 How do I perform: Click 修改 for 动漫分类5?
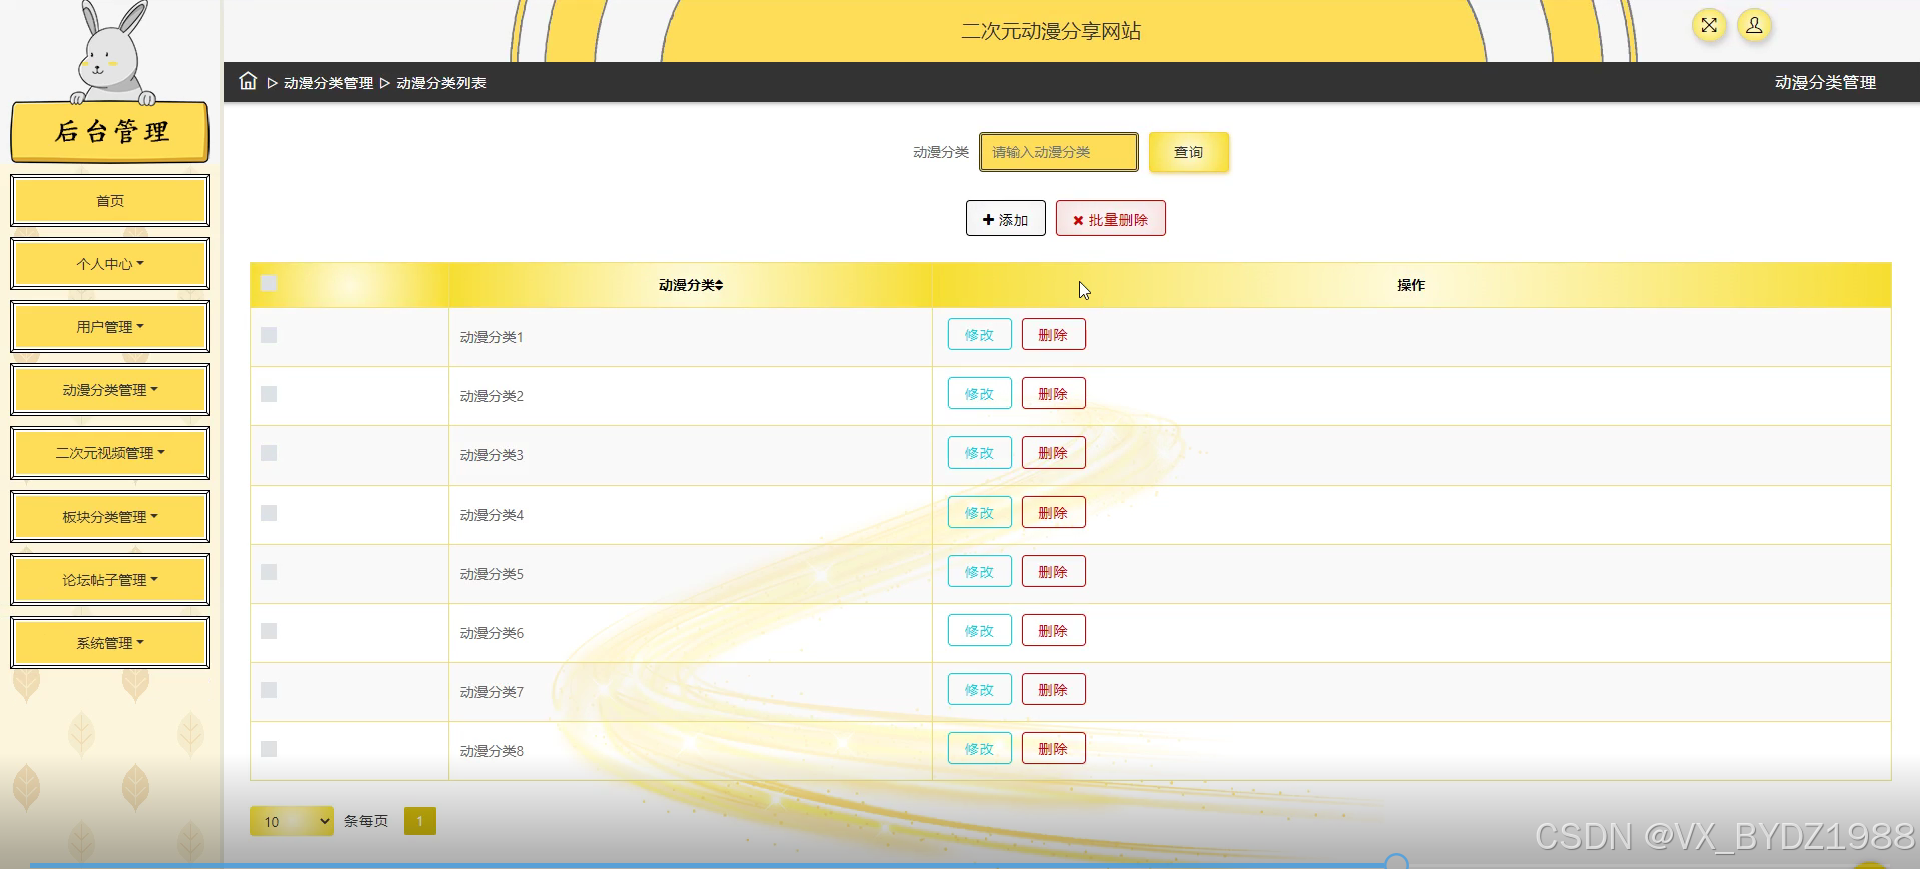point(979,572)
